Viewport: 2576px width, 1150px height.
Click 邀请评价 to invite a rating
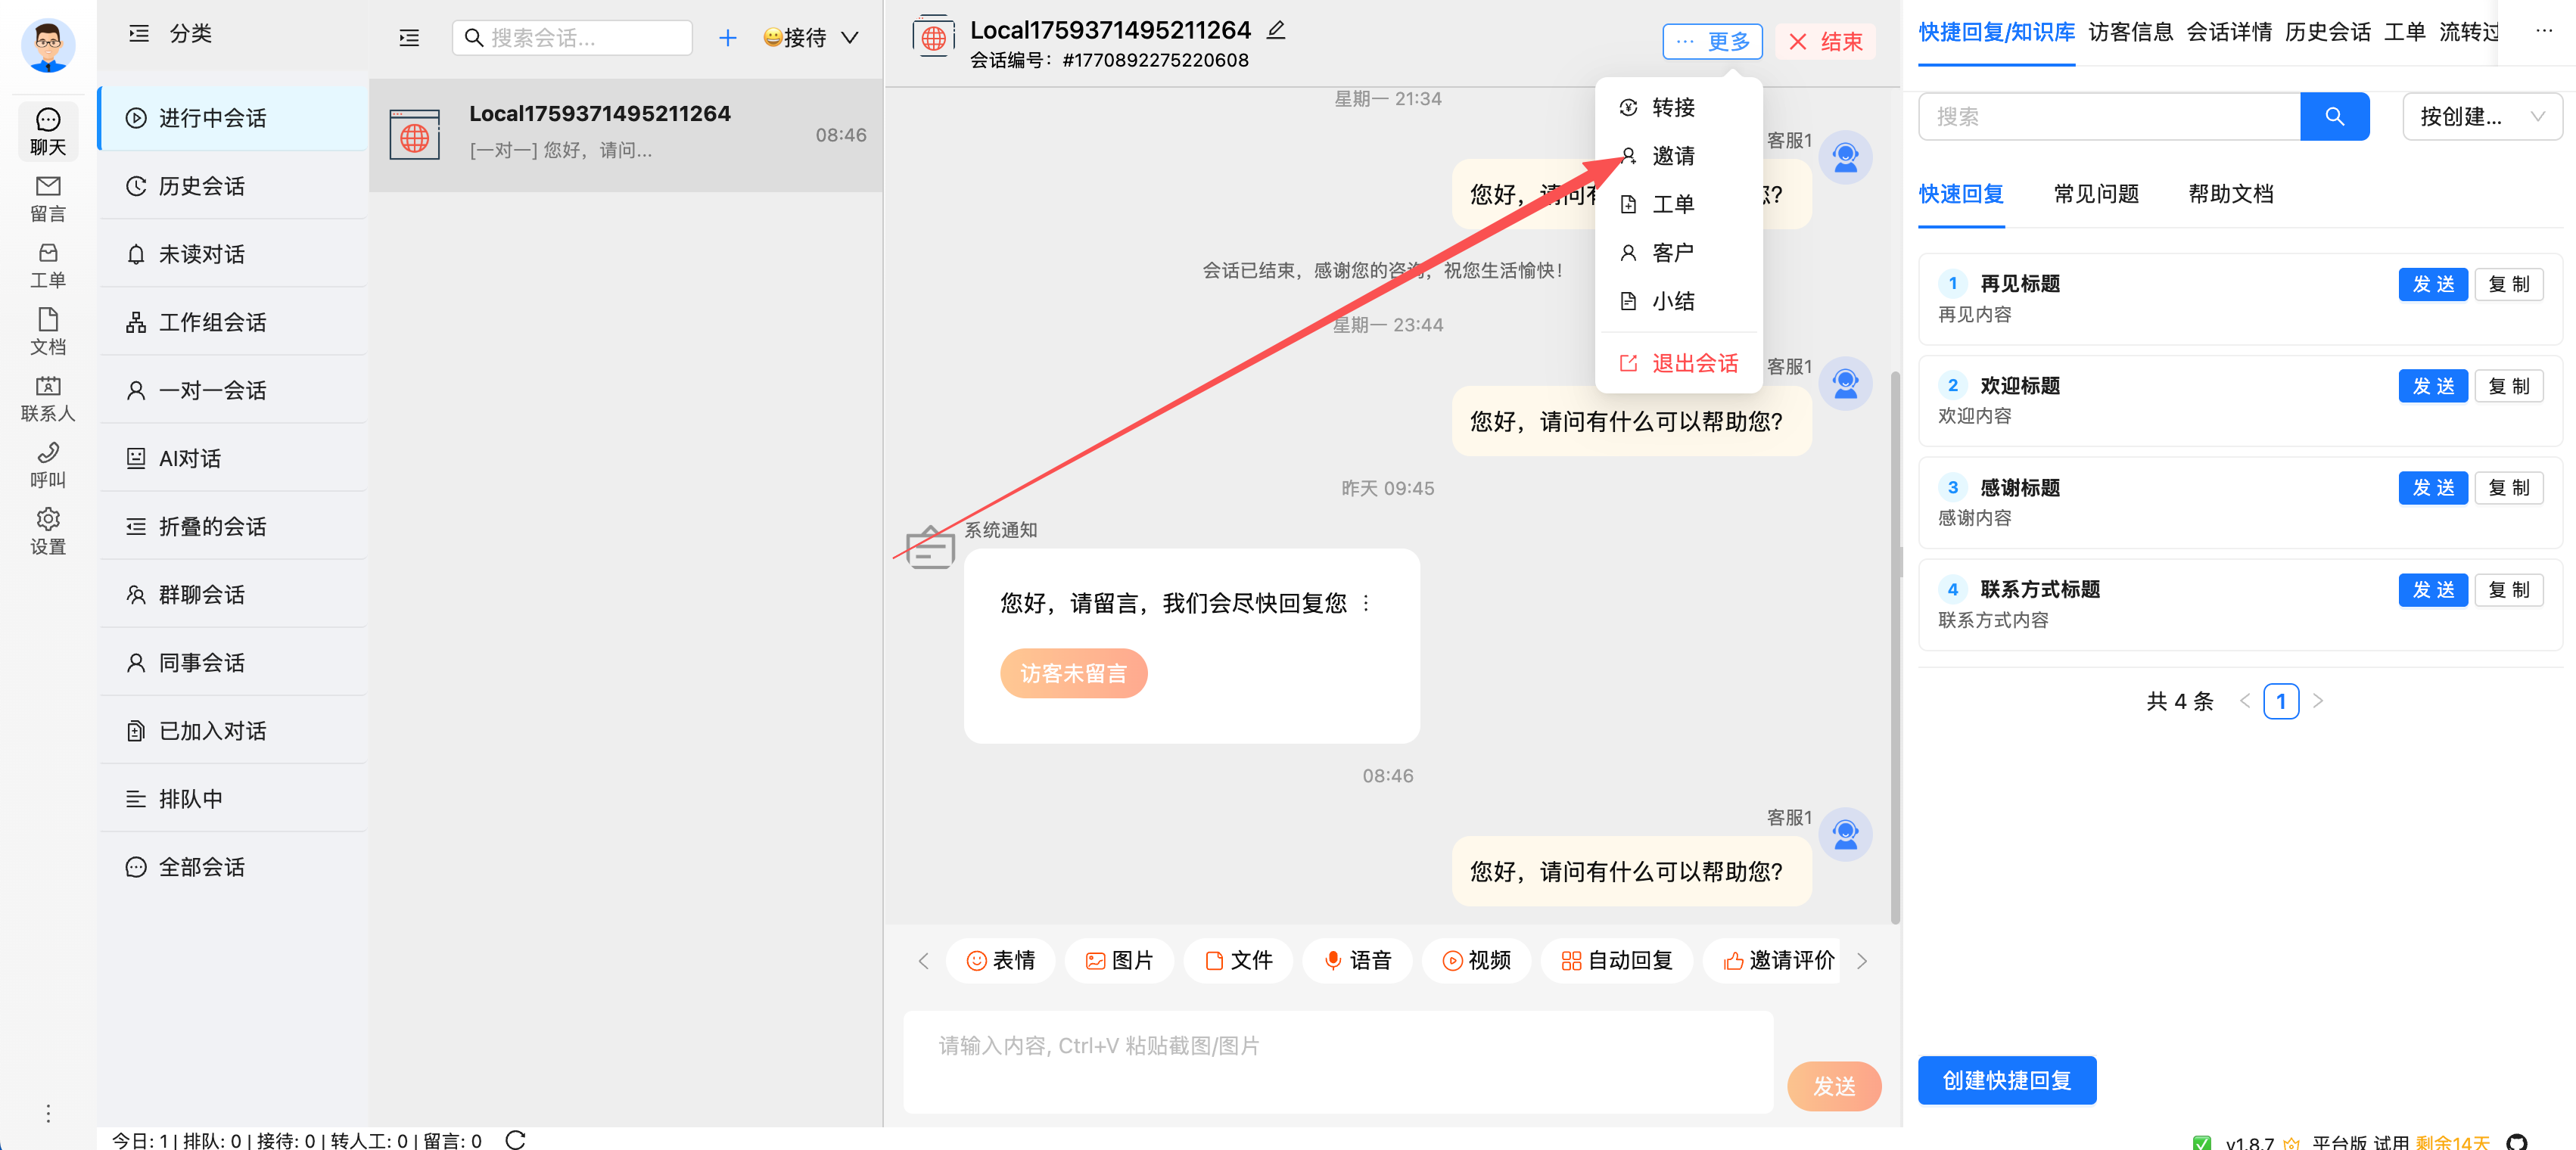(x=1780, y=960)
